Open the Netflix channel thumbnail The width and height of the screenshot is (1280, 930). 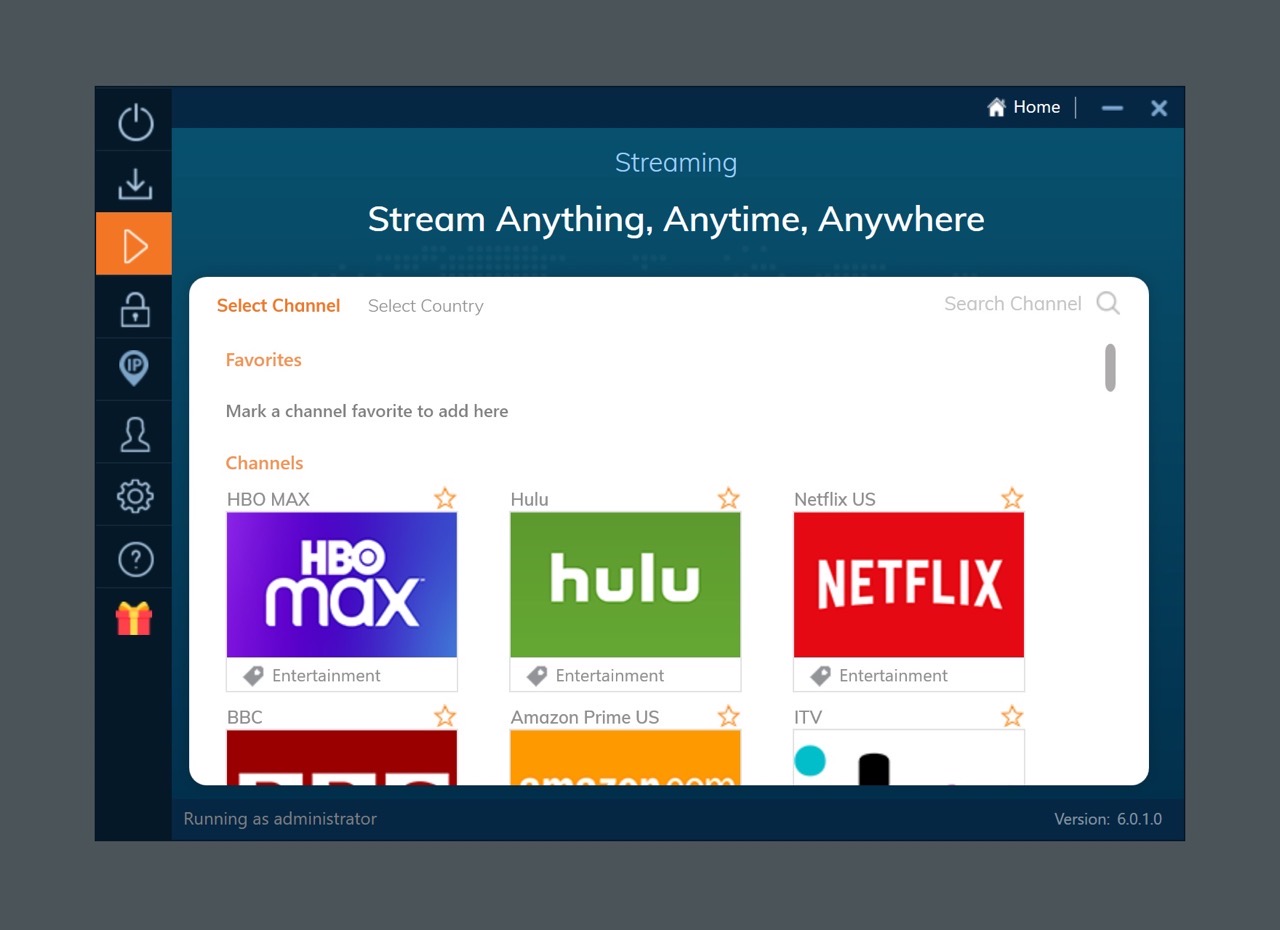909,585
